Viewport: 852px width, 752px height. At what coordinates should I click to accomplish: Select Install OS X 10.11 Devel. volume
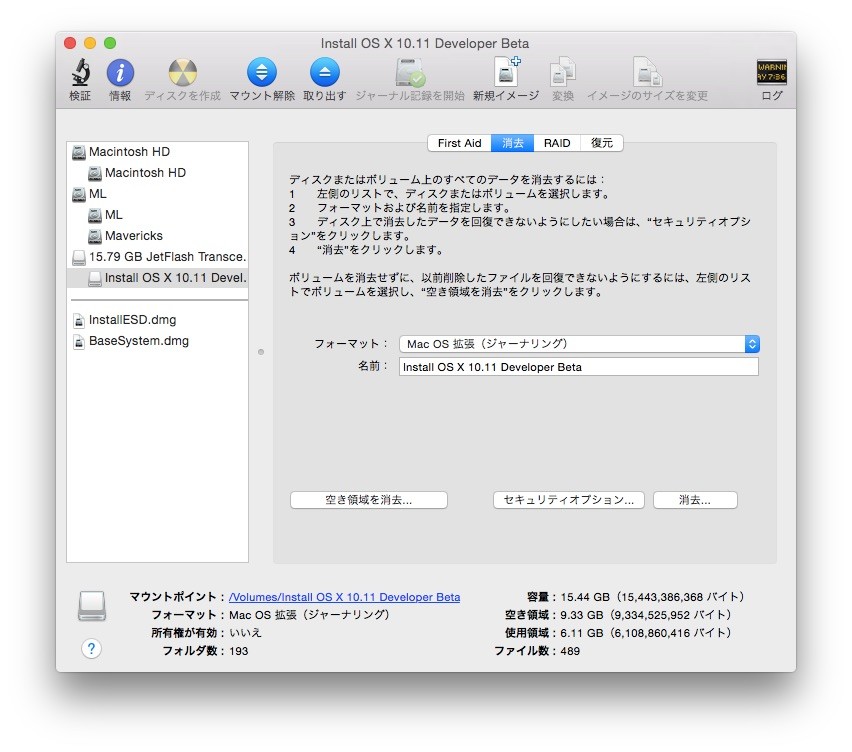tap(158, 278)
